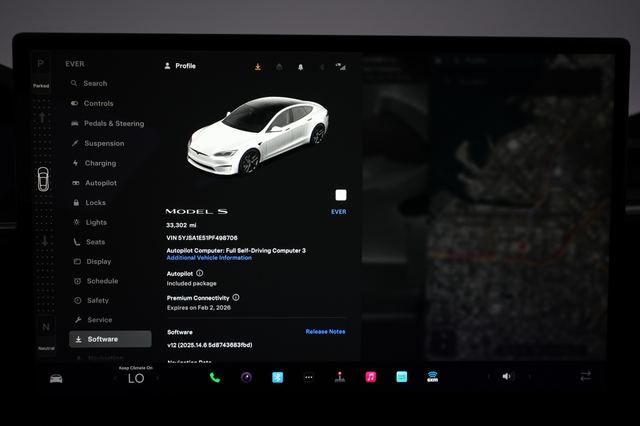This screenshot has width=640, height=426.
Task: Open the all apps three-dot launcher
Action: (x=309, y=377)
